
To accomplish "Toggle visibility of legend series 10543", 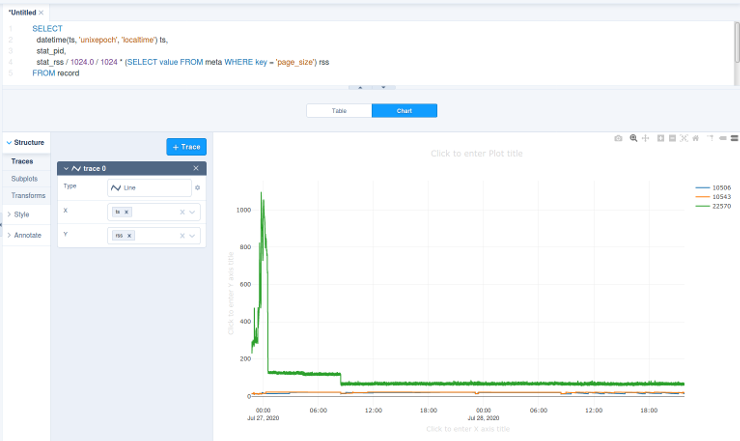I will (720, 197).
